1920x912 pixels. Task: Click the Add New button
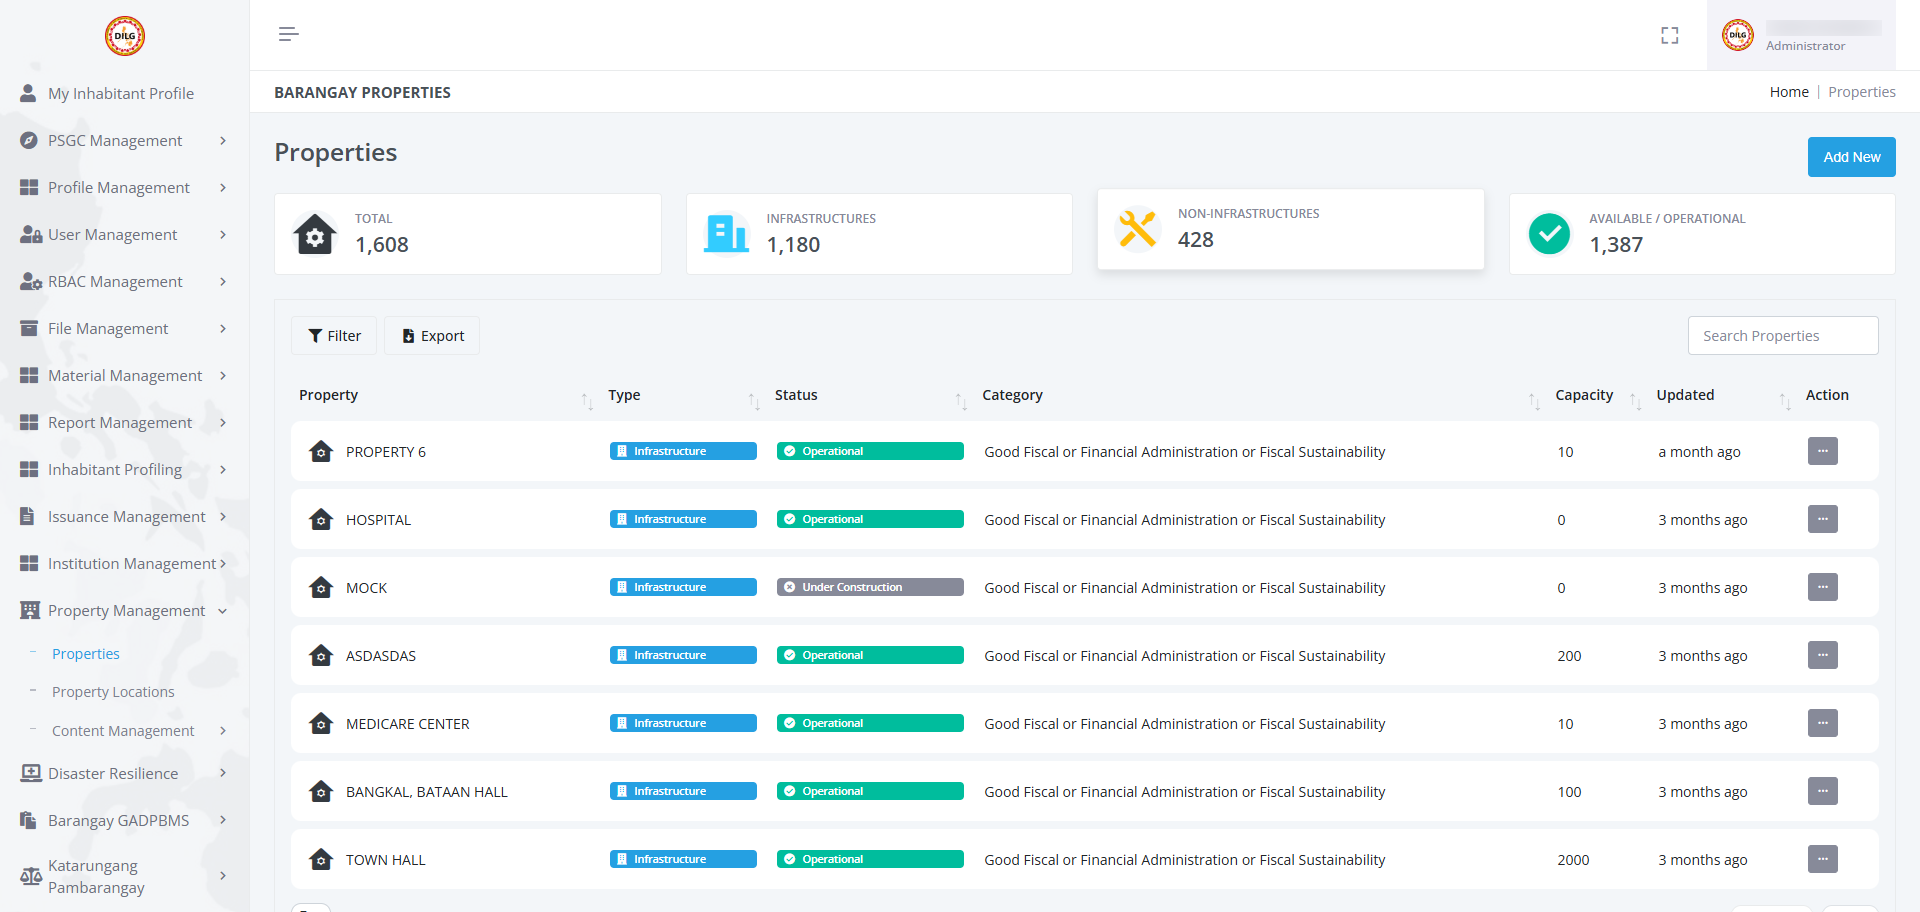click(x=1851, y=157)
